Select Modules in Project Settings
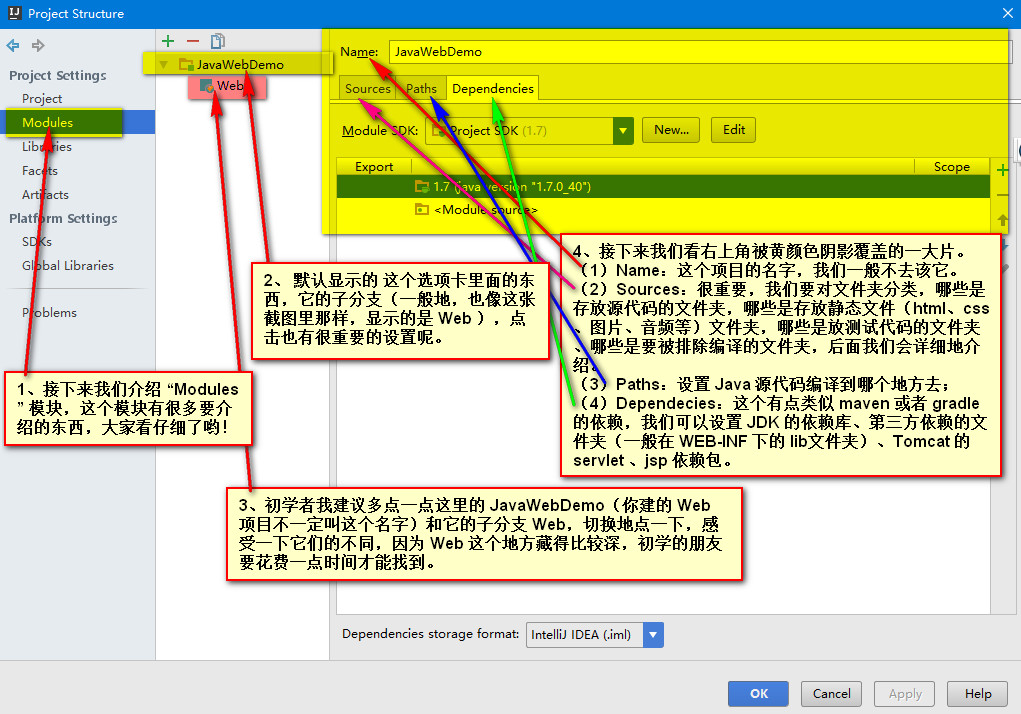Viewport: 1021px width, 714px height. 47,122
